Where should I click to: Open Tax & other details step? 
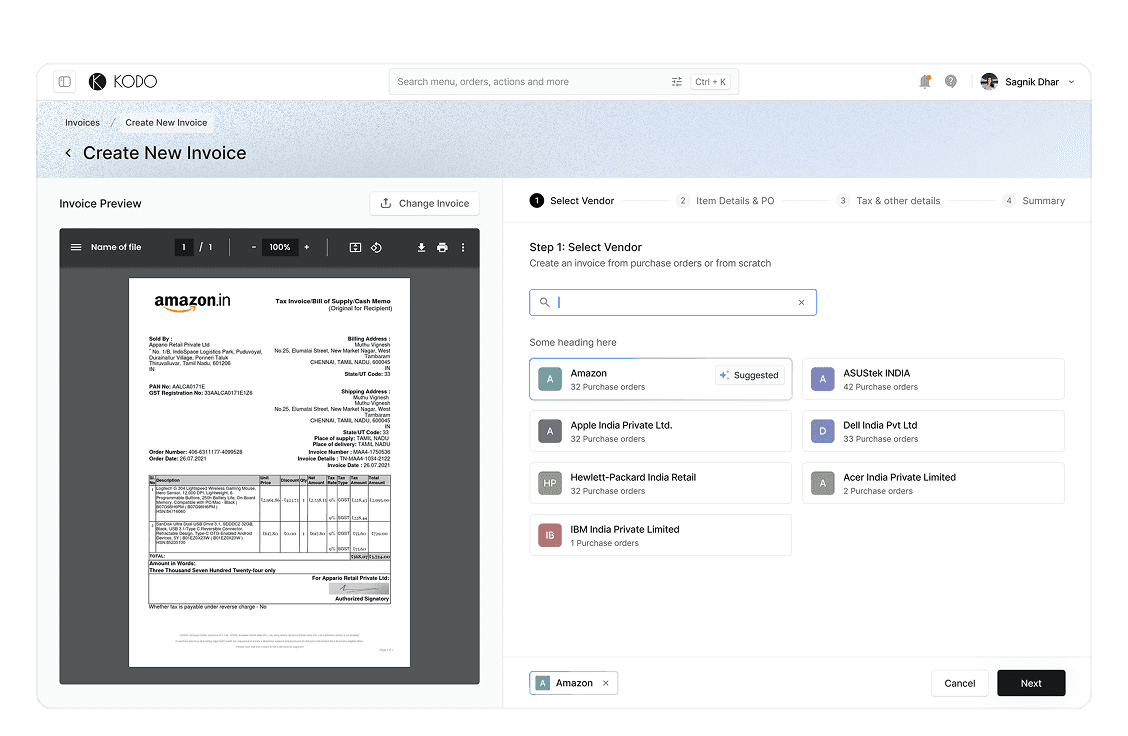click(888, 201)
